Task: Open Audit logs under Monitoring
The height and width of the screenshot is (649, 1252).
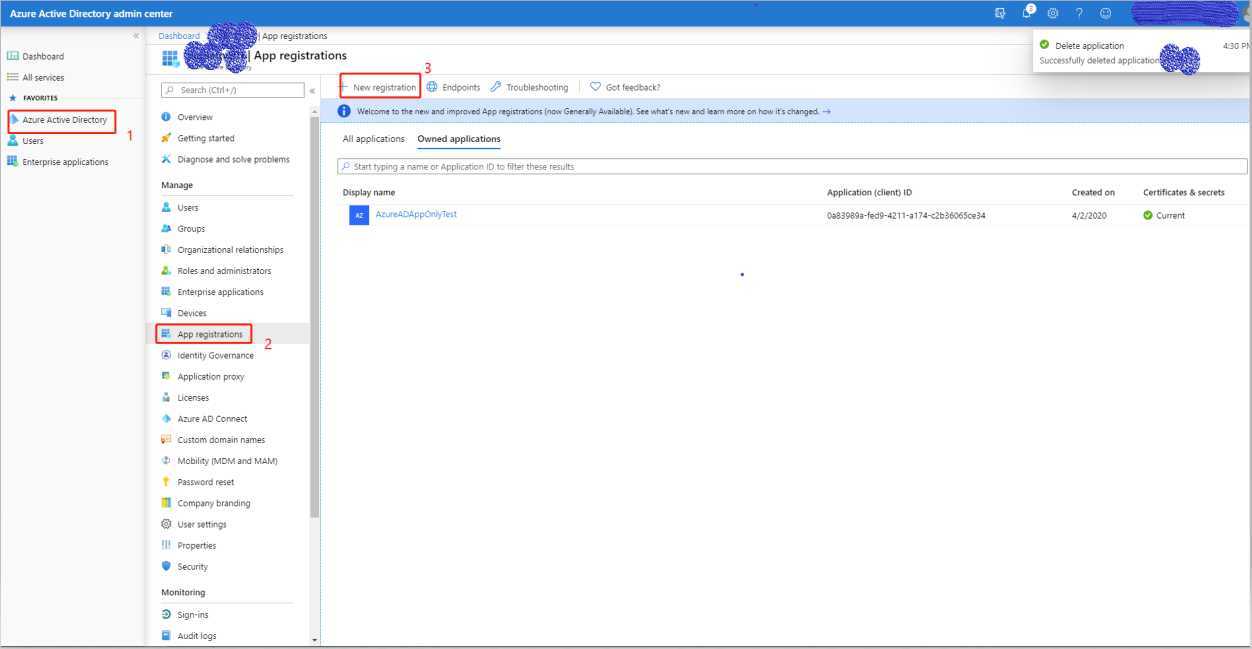Action: [x=196, y=636]
